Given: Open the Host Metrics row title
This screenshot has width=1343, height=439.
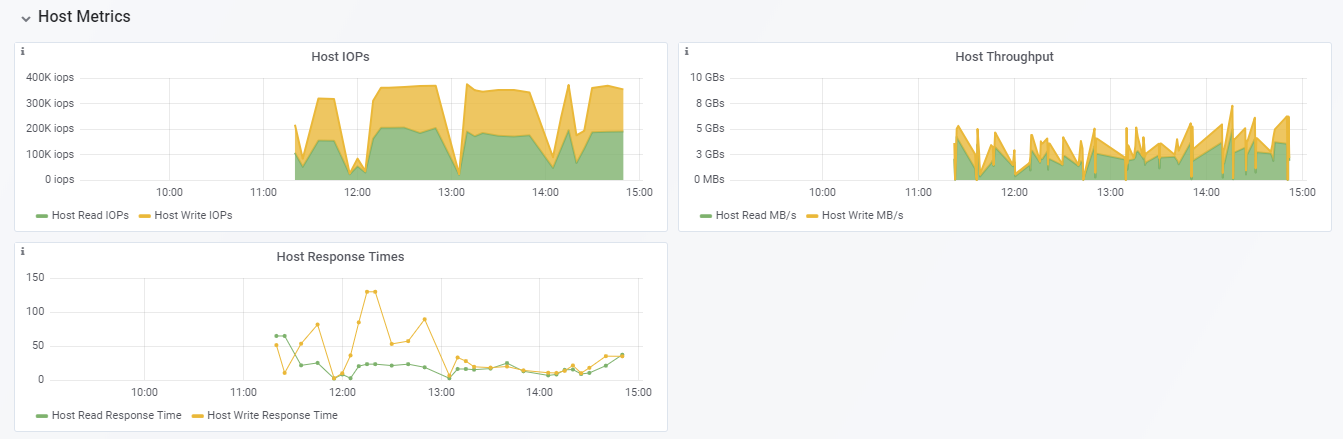Looking at the screenshot, I should [x=84, y=17].
